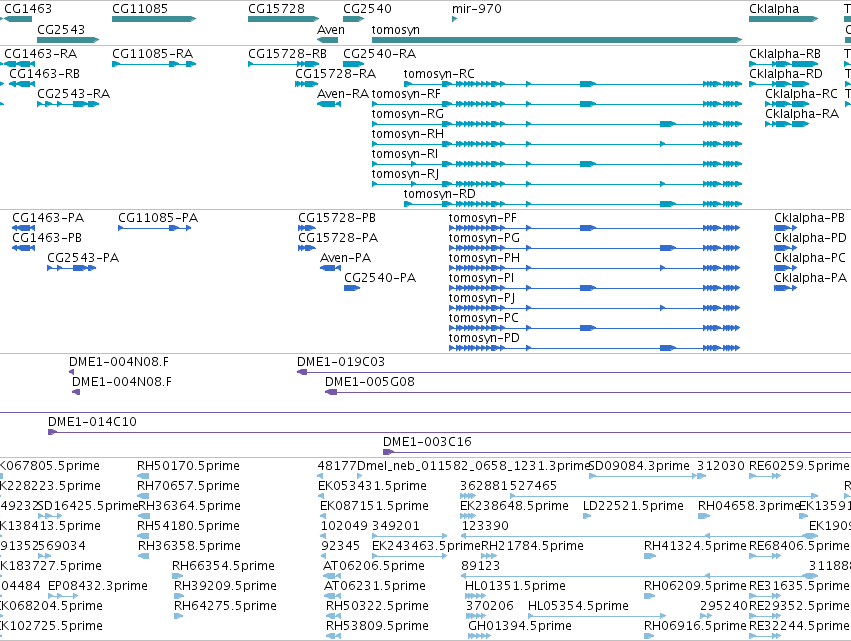Open the tomosyn-RI transcript label
This screenshot has width=851, height=641.
(x=405, y=154)
